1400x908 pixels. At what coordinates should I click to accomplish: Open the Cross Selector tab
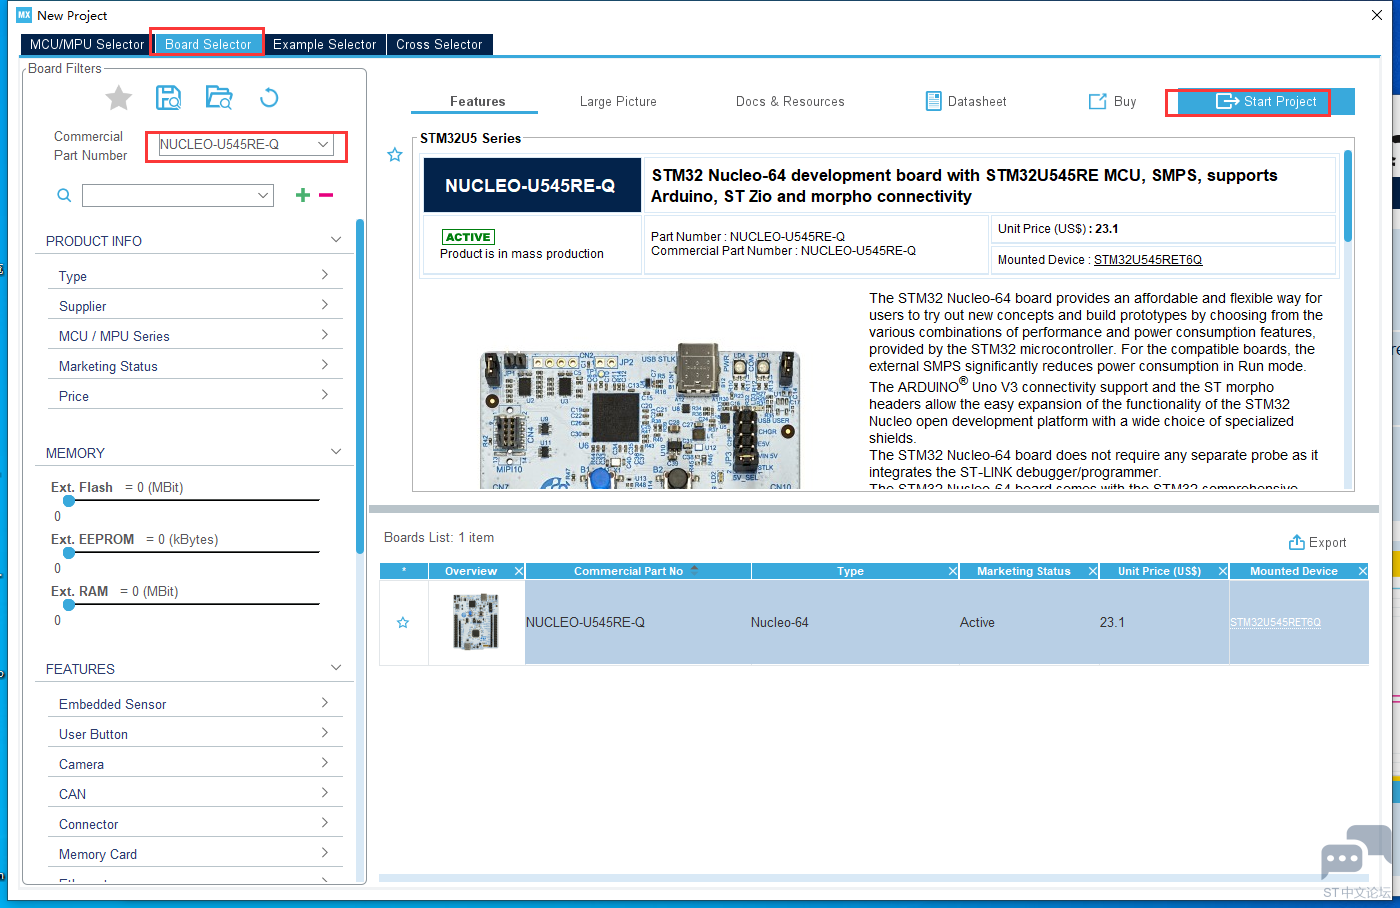pos(439,44)
